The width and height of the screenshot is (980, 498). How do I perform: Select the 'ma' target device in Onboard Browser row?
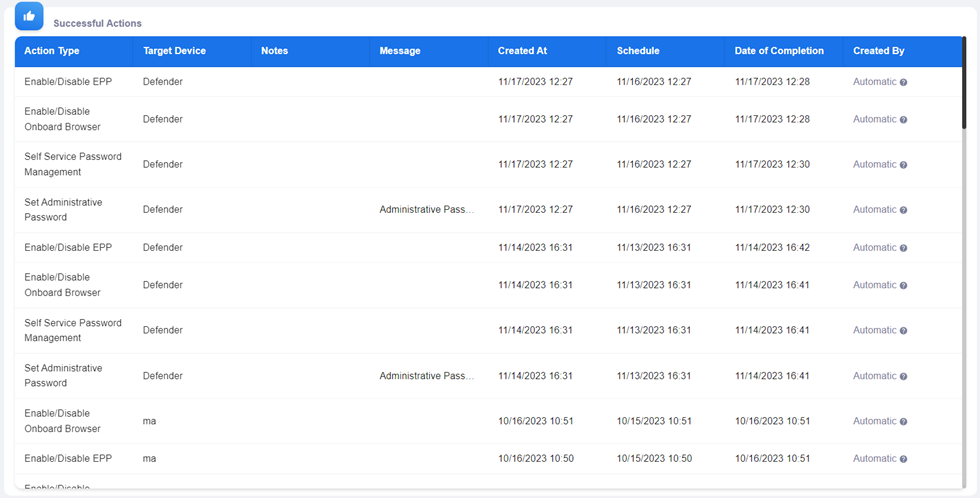click(x=149, y=421)
